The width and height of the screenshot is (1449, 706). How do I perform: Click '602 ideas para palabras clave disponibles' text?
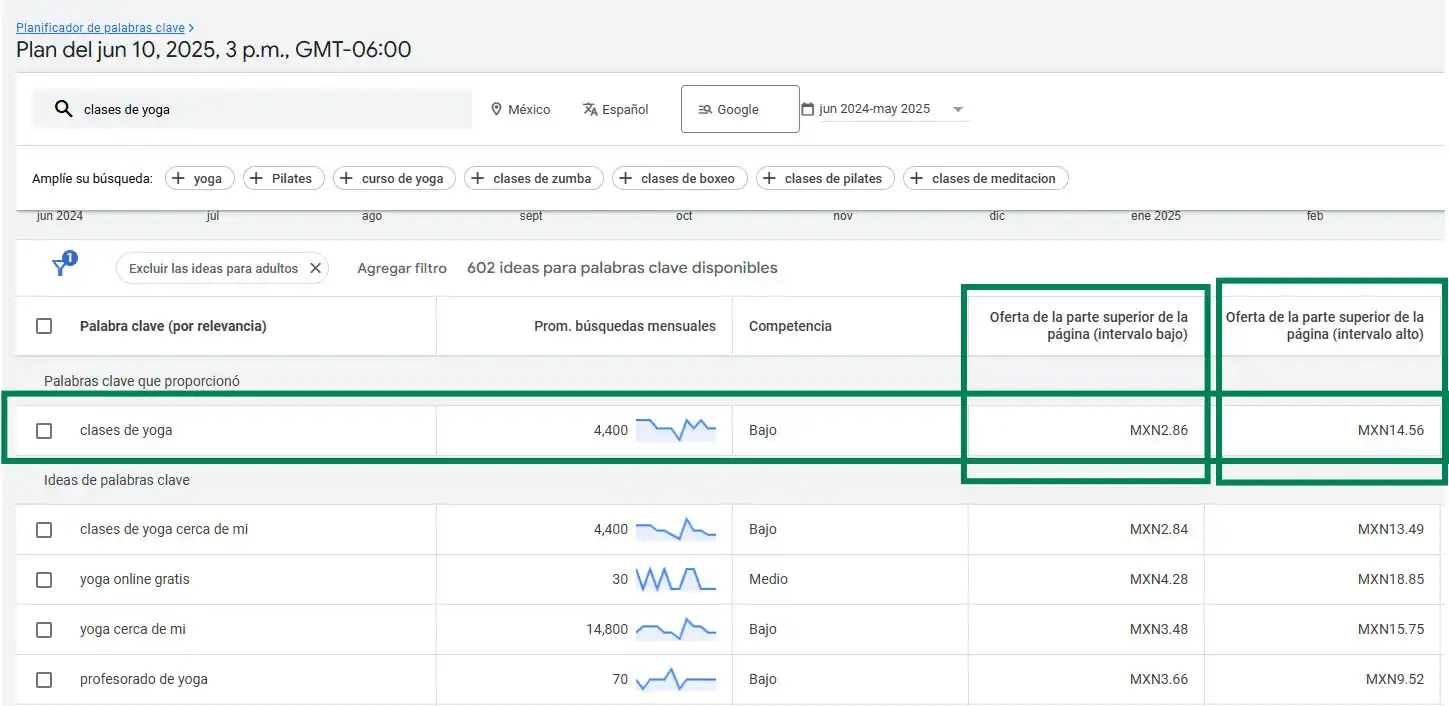click(x=622, y=267)
